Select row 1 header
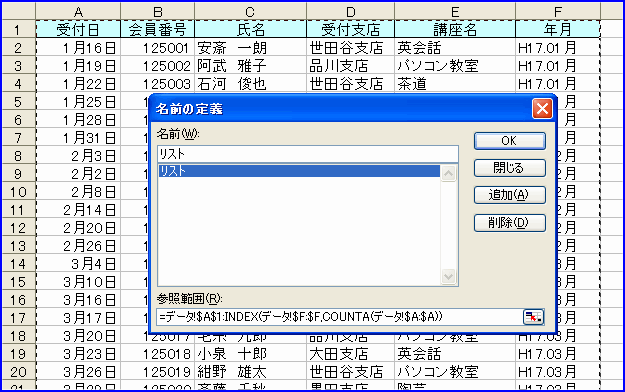The height and width of the screenshot is (392, 625). [18, 29]
